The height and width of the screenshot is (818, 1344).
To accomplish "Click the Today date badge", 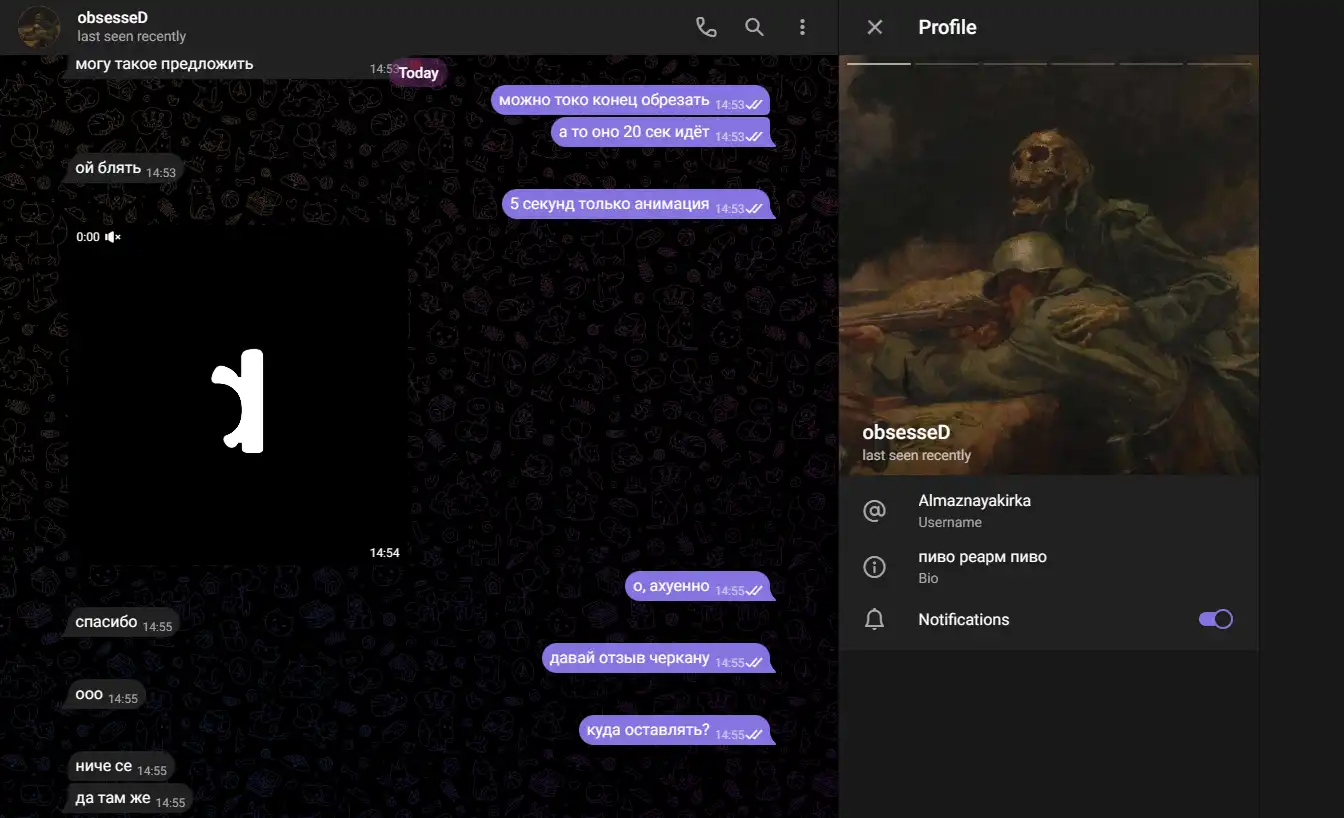I will [419, 72].
